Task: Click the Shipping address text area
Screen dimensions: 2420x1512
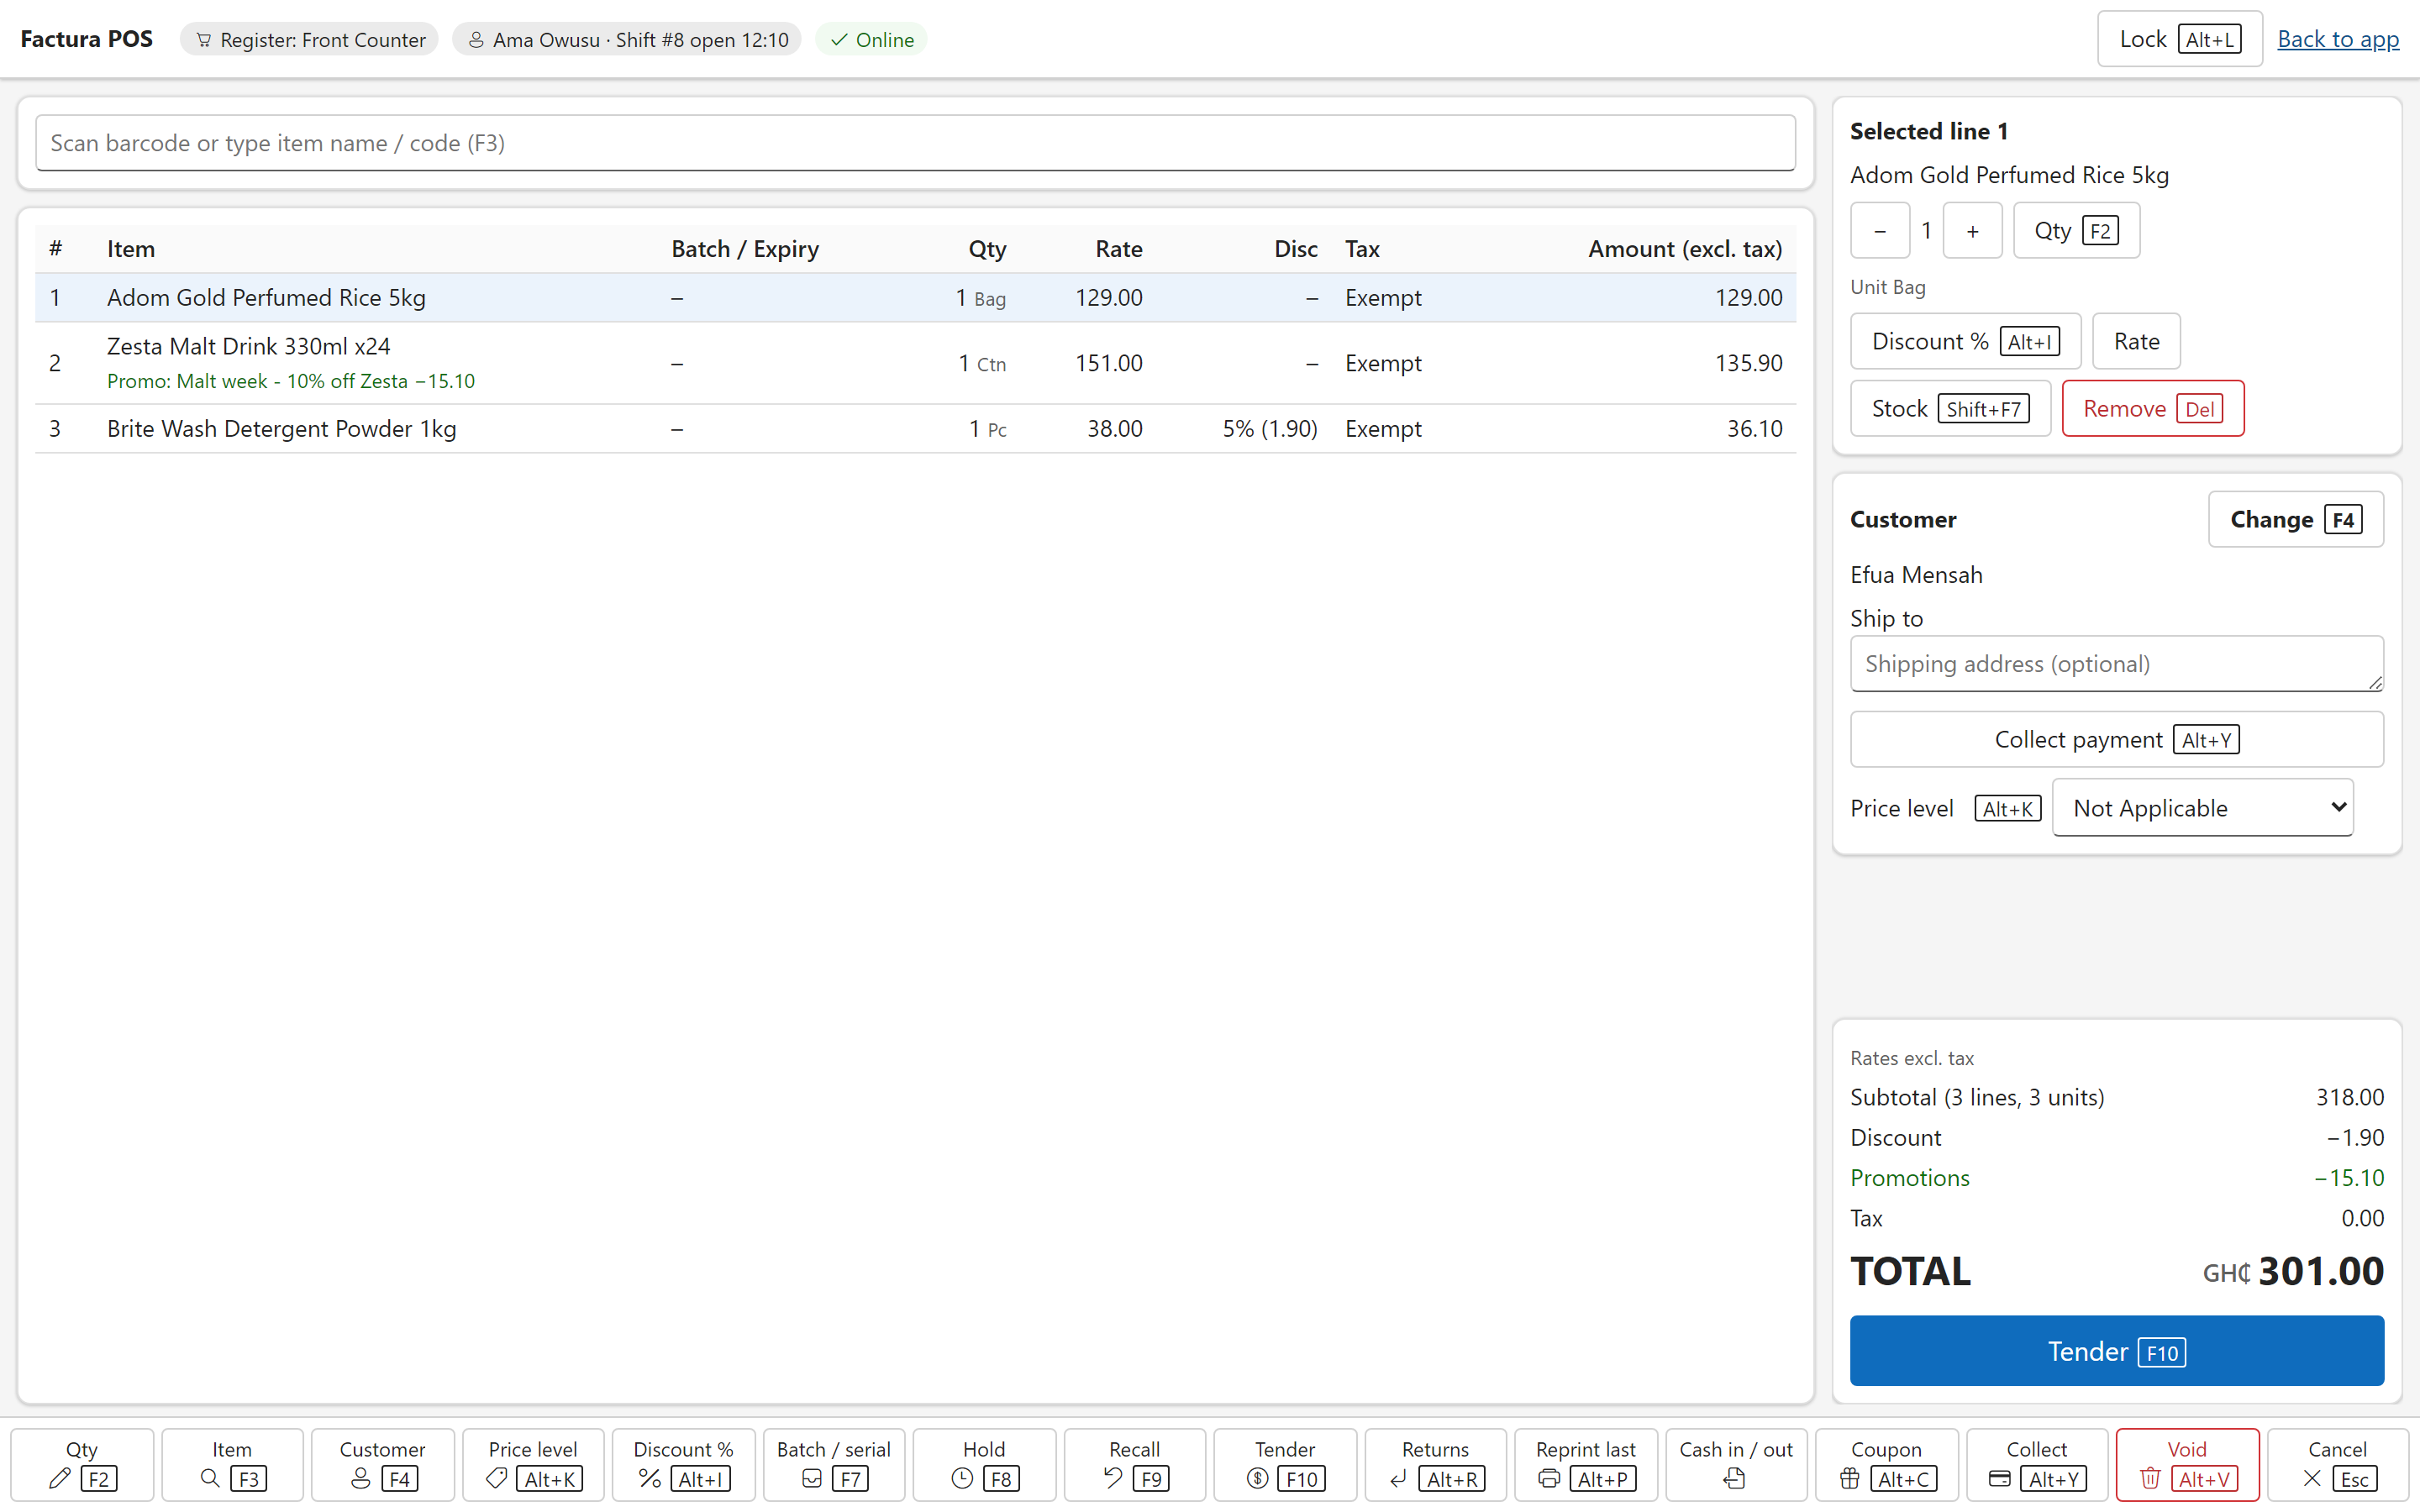Action: tap(2116, 663)
